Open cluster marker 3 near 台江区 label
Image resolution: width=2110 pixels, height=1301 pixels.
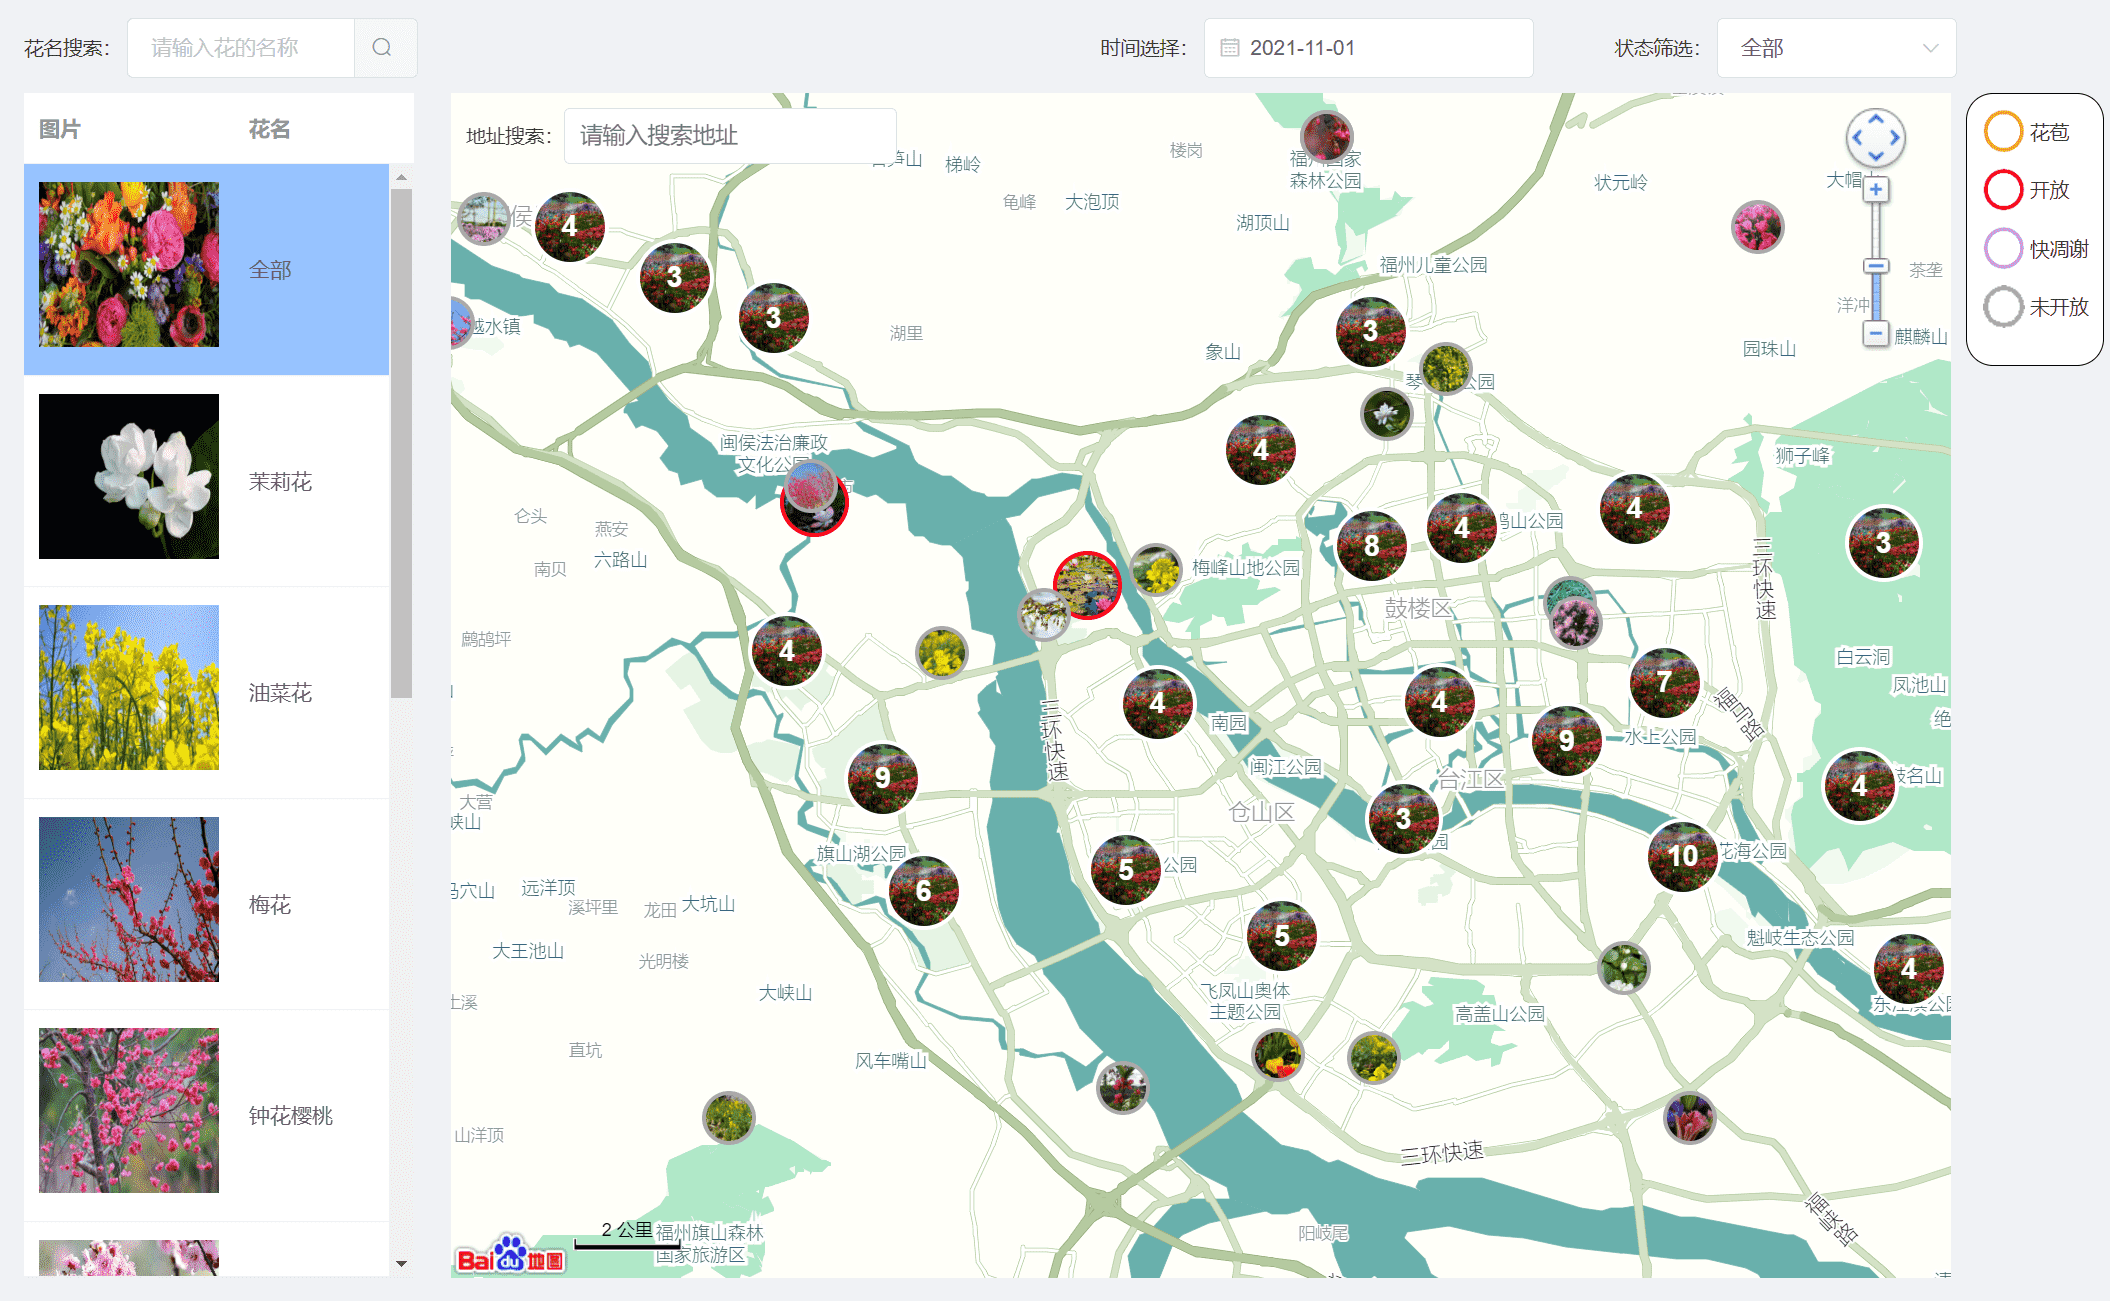click(1404, 819)
